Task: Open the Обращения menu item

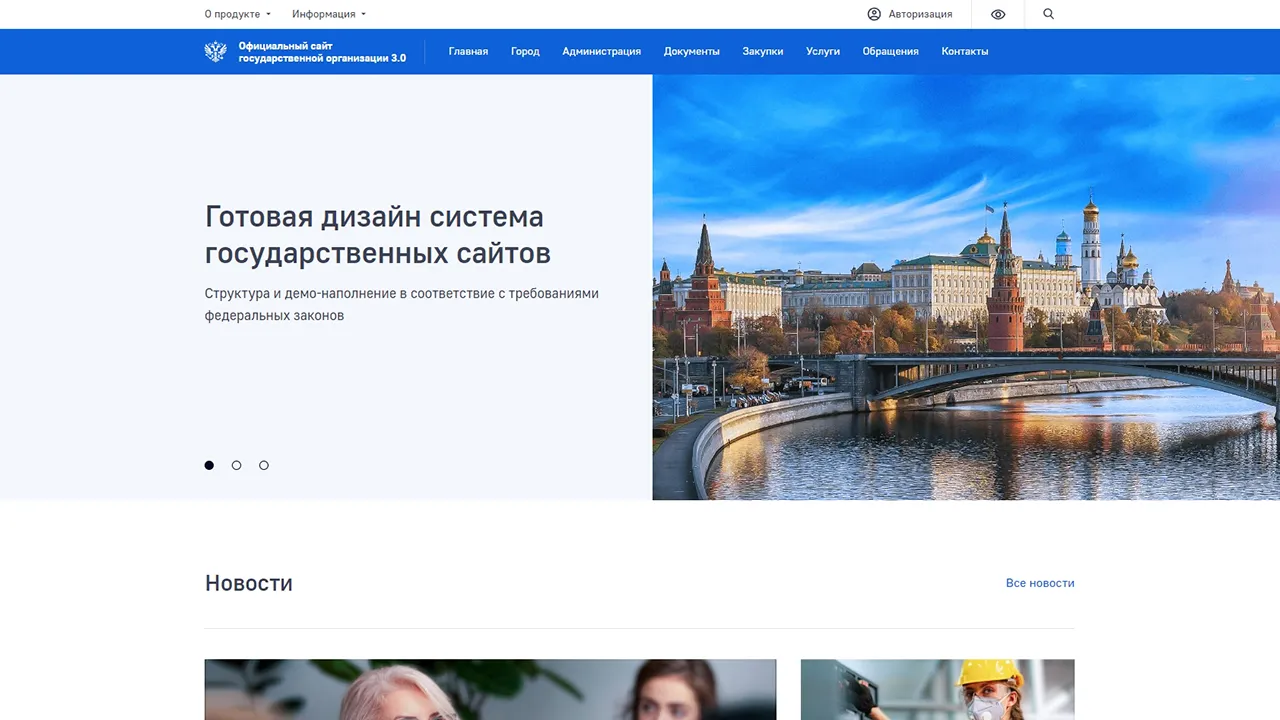Action: pos(890,51)
